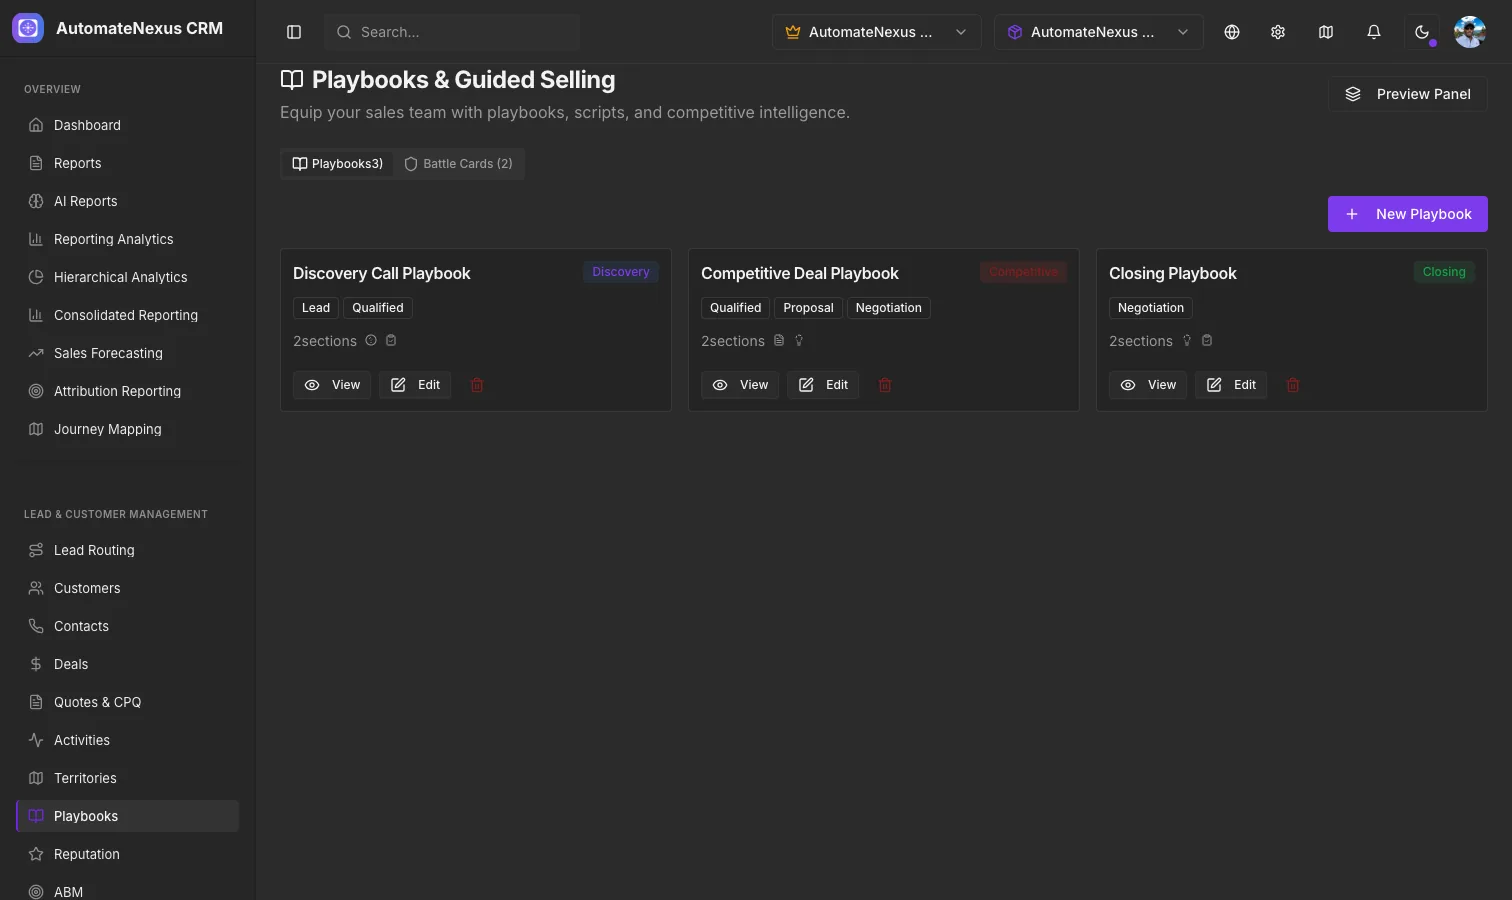Image resolution: width=1512 pixels, height=900 pixels.
Task: Select the Playbooks tab
Action: tap(338, 164)
